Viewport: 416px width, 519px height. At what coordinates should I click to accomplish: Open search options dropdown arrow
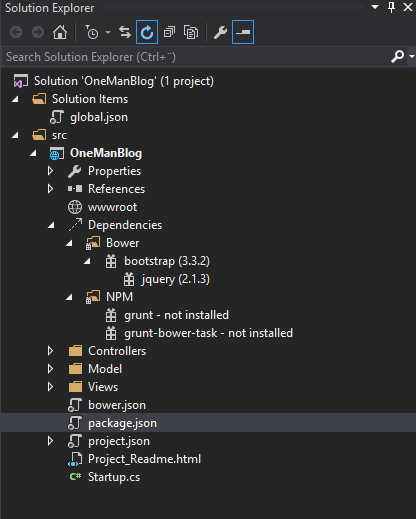[412, 57]
